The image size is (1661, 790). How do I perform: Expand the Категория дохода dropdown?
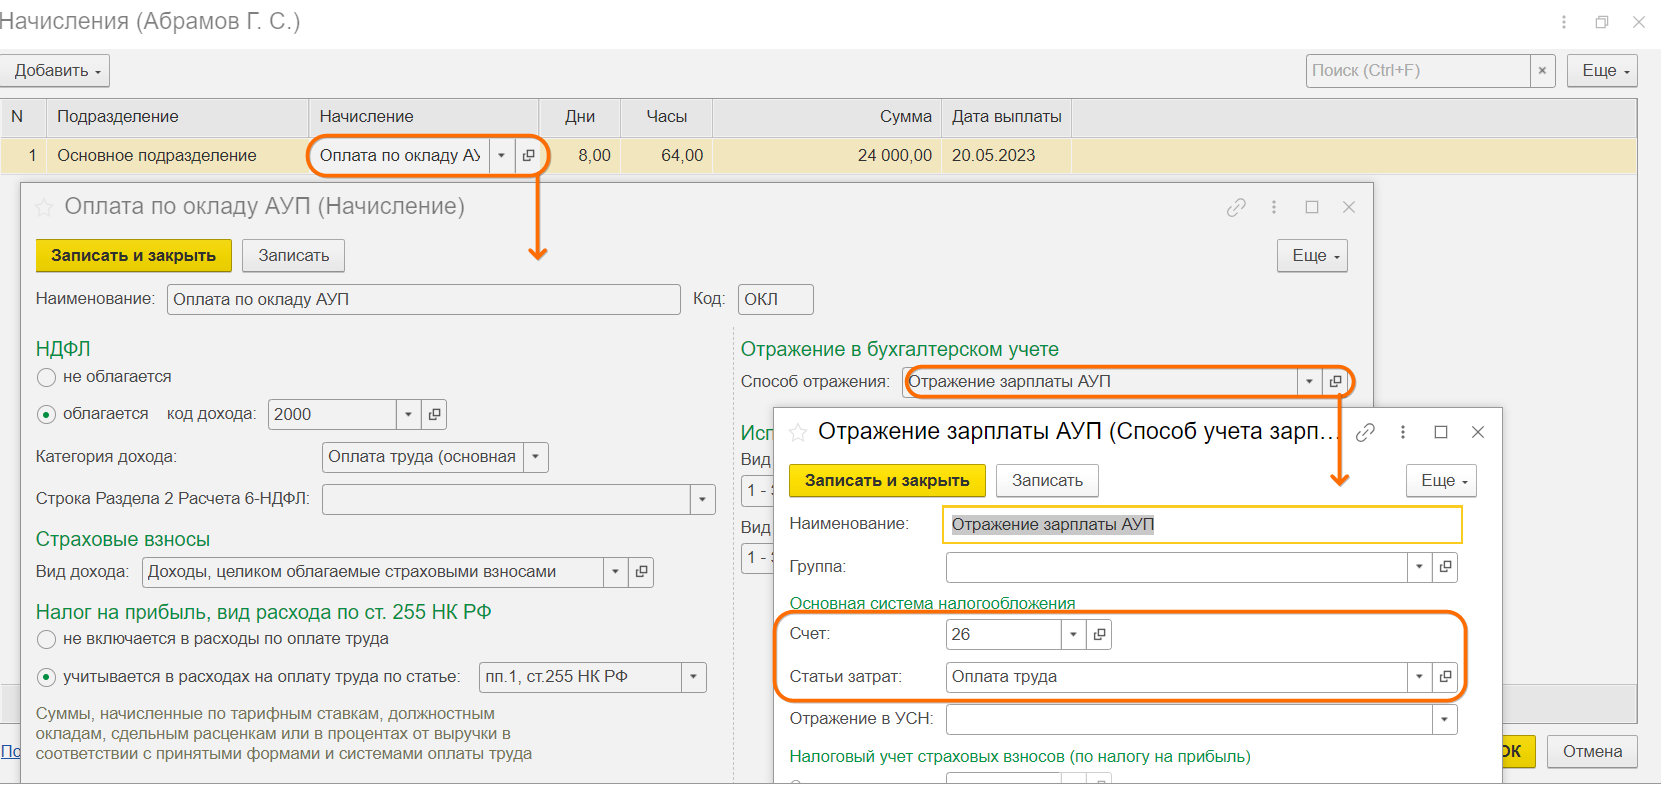(x=536, y=457)
